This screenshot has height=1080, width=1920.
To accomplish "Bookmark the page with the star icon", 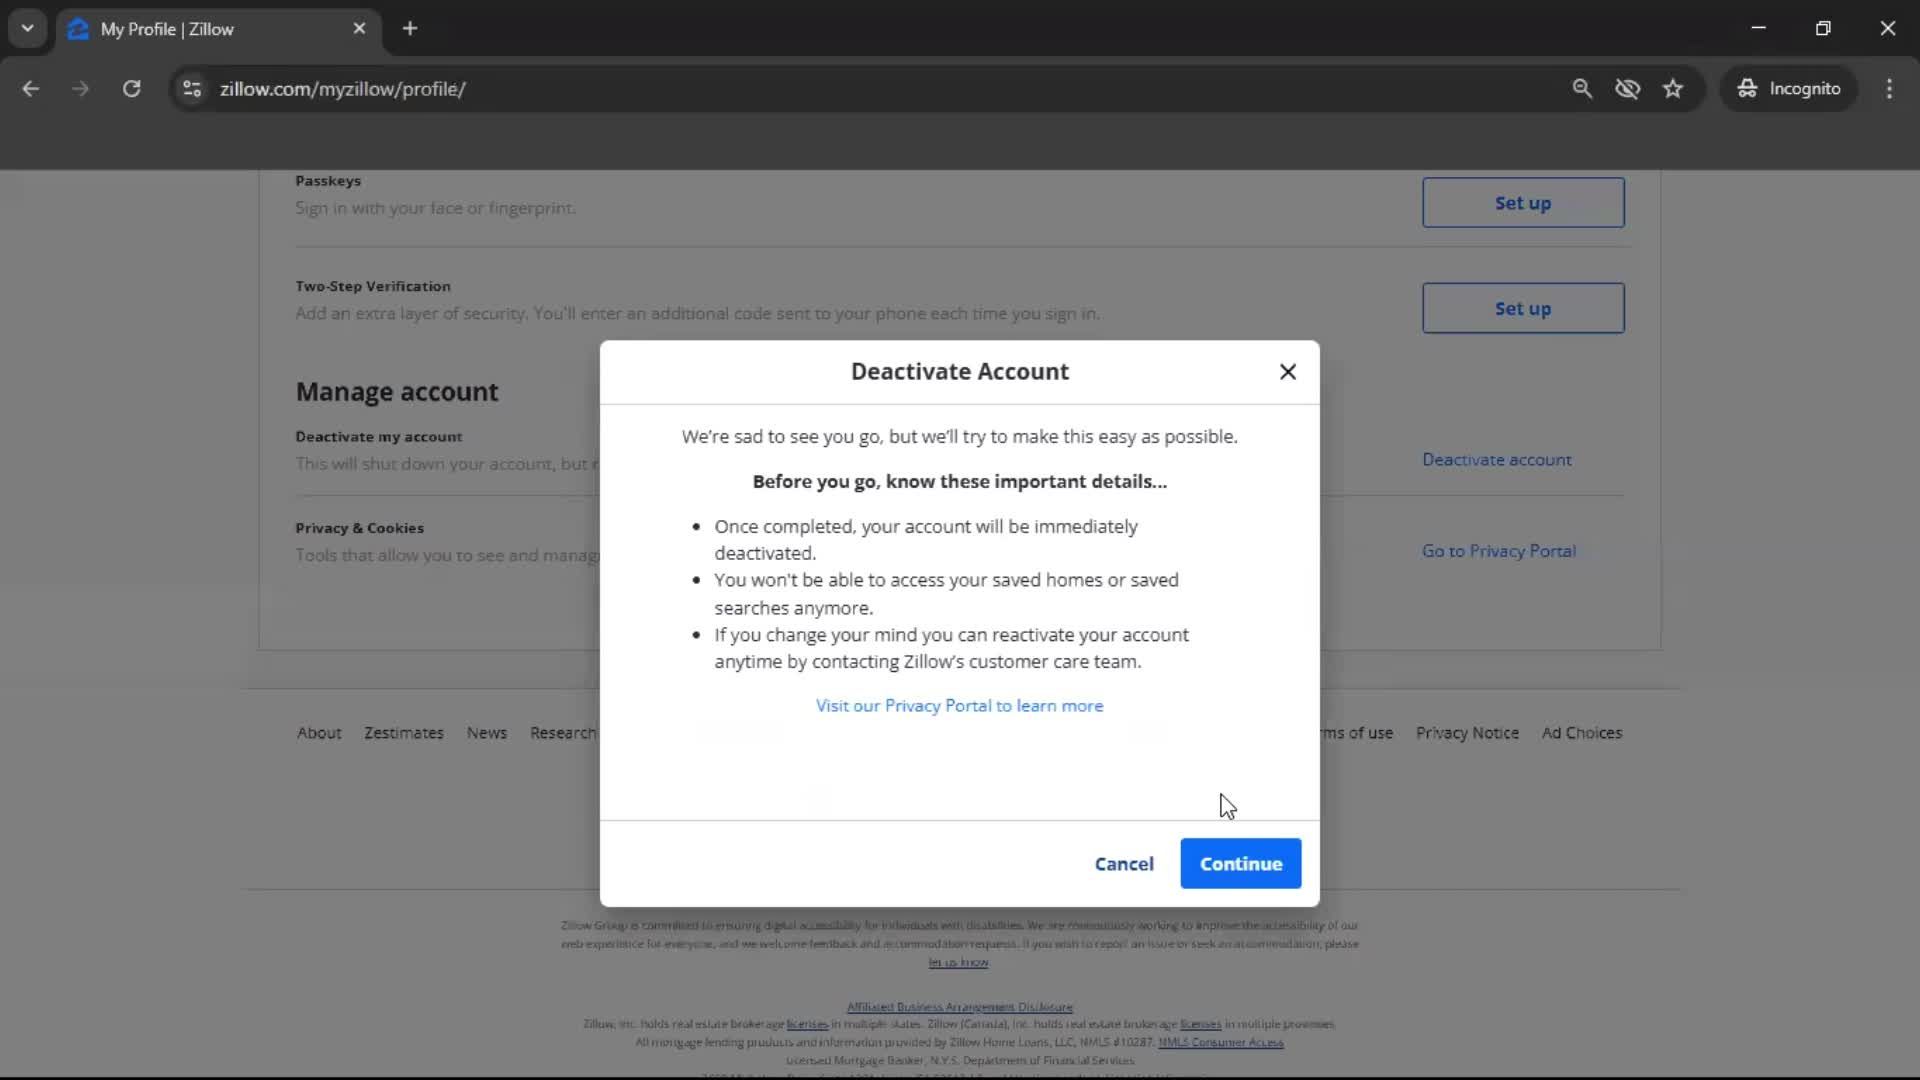I will click(x=1673, y=88).
